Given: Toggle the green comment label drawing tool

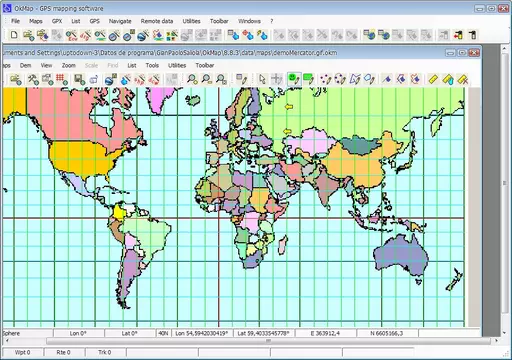Looking at the screenshot, I should [308, 79].
